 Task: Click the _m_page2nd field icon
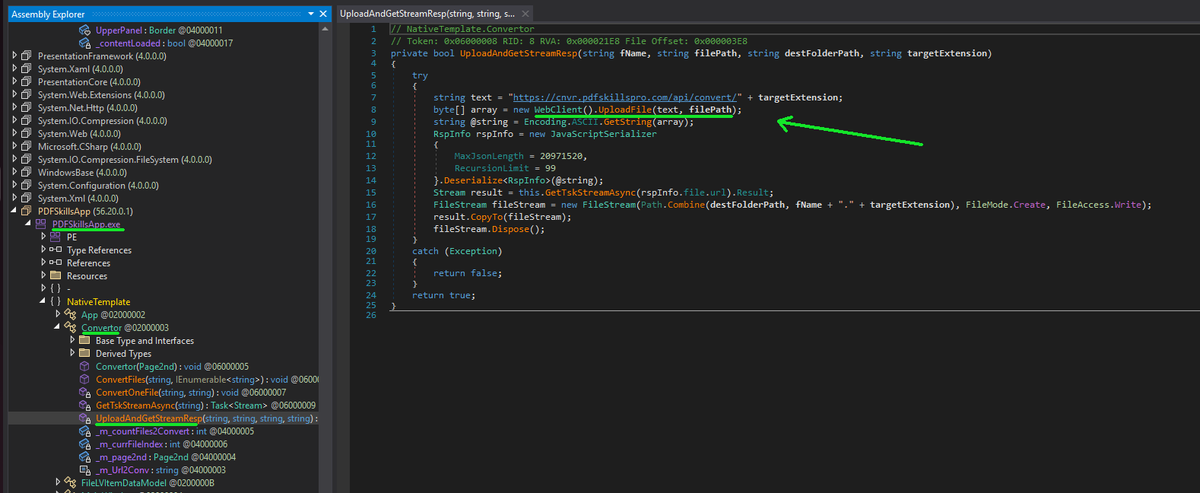(x=85, y=456)
